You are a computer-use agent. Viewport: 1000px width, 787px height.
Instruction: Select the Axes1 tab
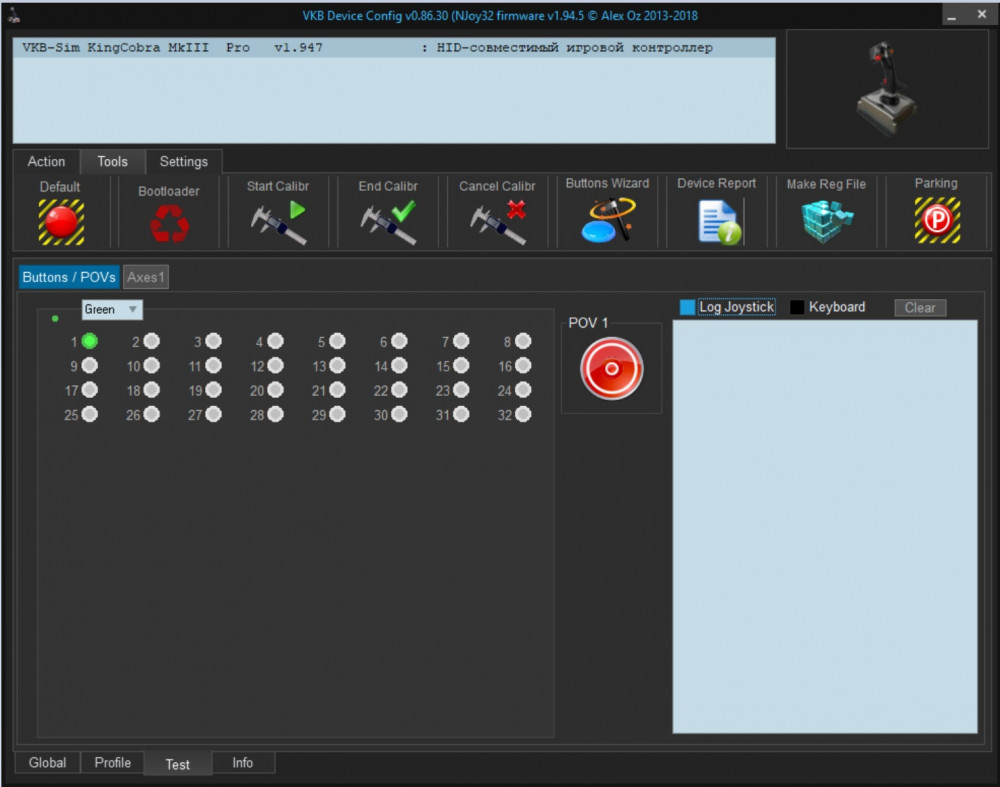(x=146, y=277)
